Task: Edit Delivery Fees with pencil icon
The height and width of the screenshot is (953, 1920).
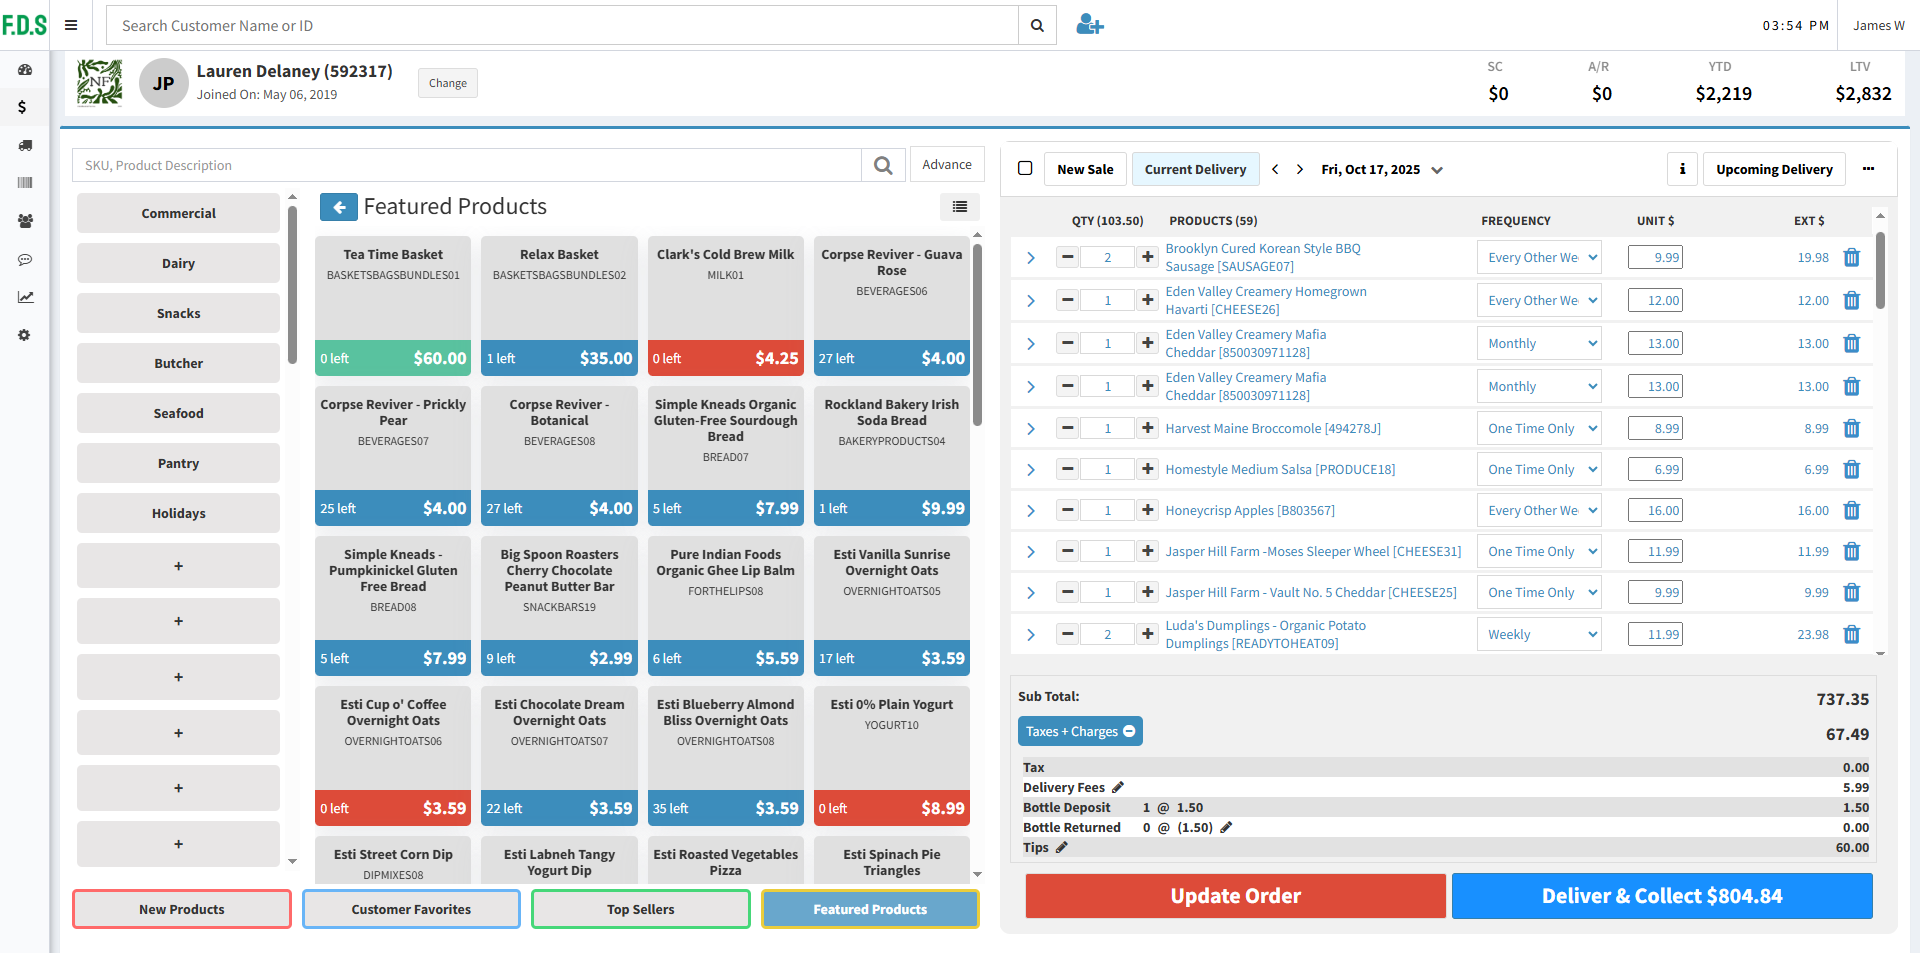Action: (x=1118, y=788)
